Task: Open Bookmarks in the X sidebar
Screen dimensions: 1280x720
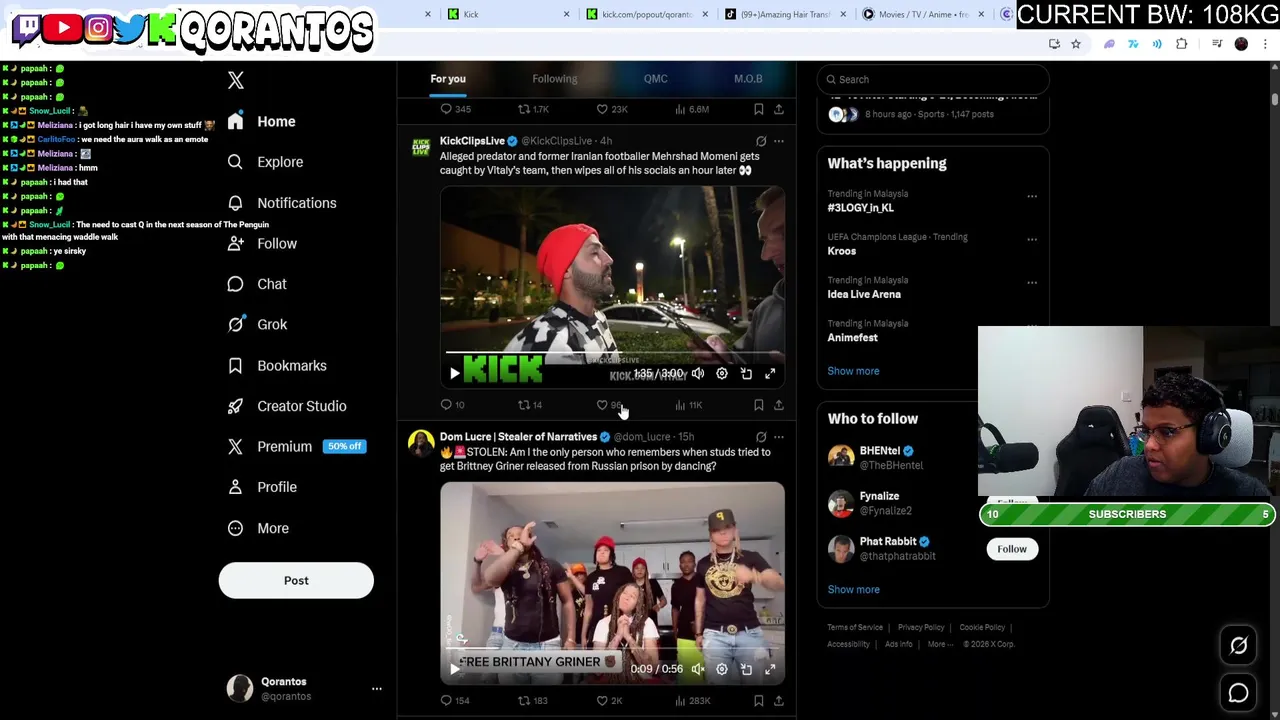Action: click(277, 366)
